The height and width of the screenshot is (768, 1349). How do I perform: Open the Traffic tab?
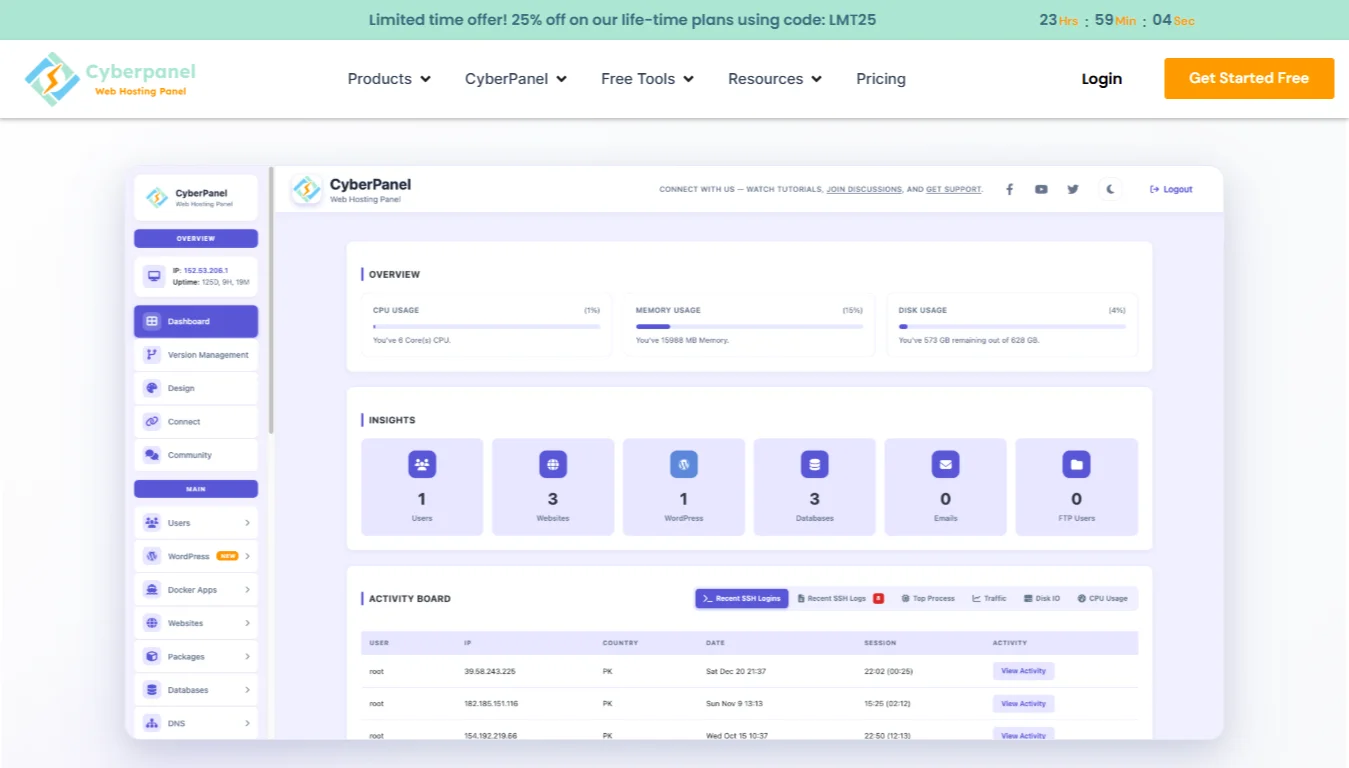tap(989, 598)
